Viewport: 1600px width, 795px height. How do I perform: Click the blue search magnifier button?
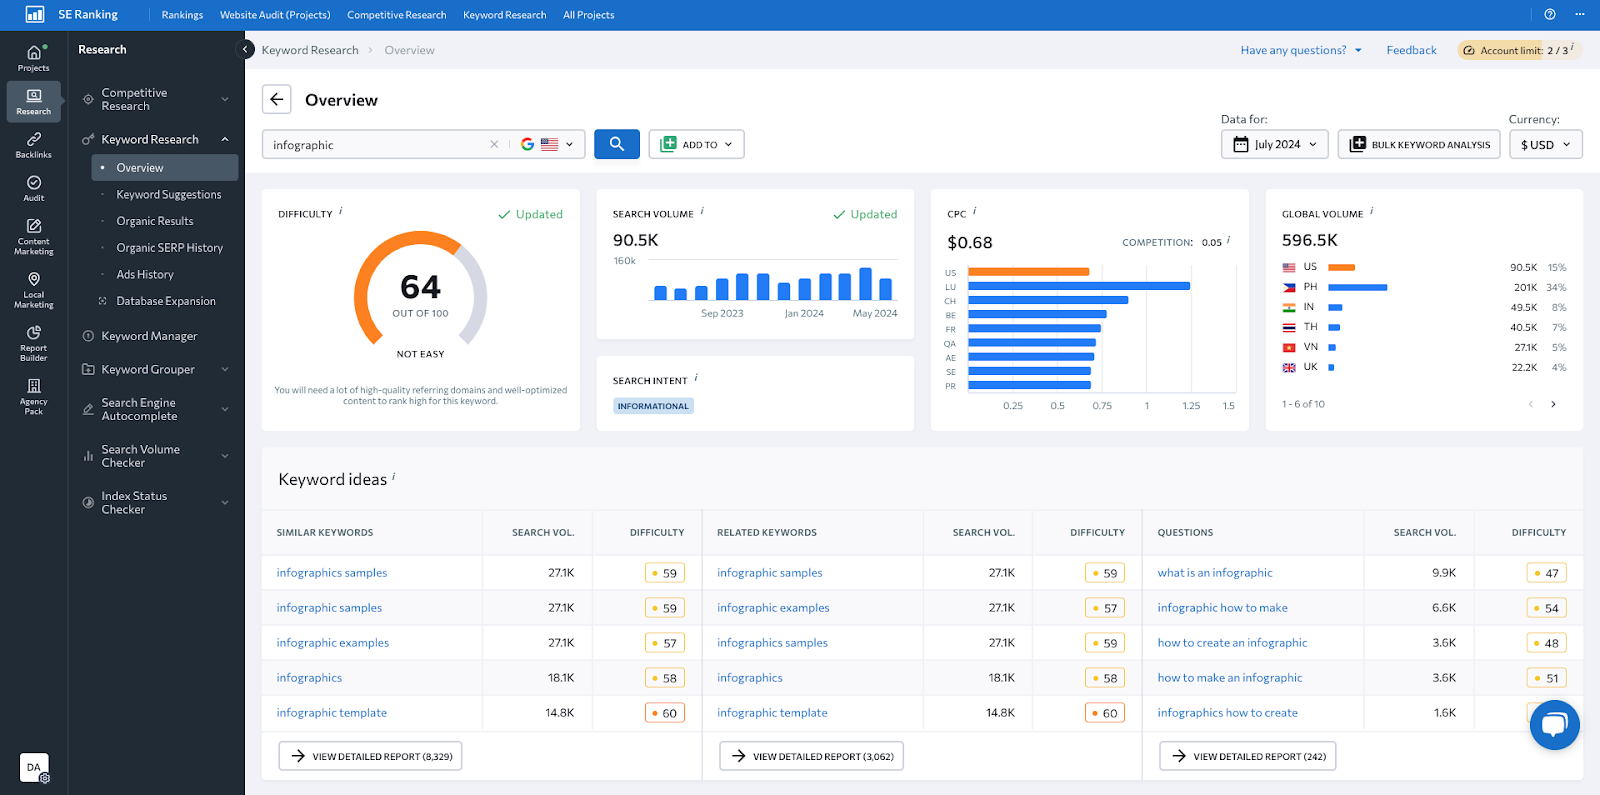[617, 144]
